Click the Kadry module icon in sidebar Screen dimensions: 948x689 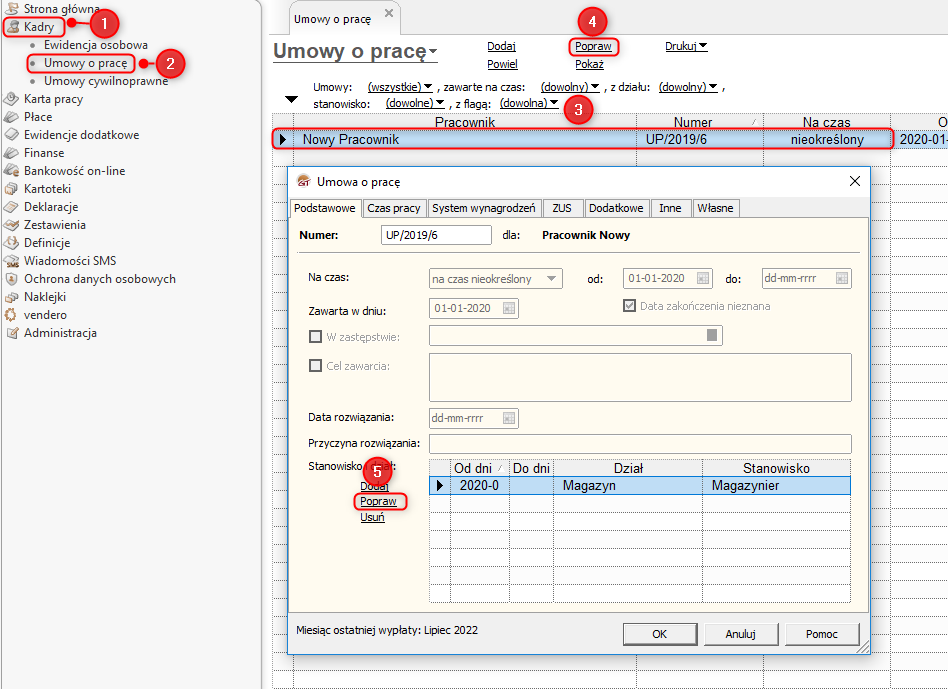[x=12, y=27]
